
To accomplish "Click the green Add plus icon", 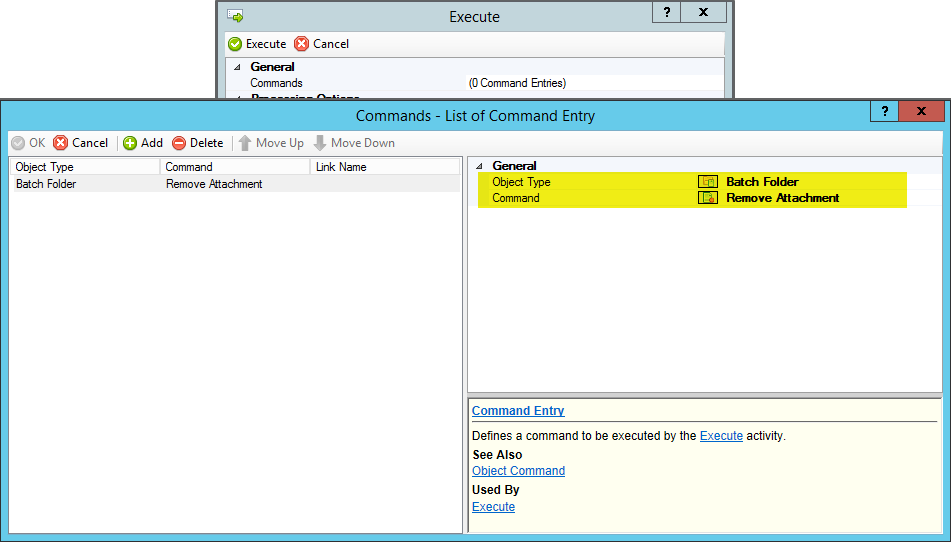I will click(130, 143).
